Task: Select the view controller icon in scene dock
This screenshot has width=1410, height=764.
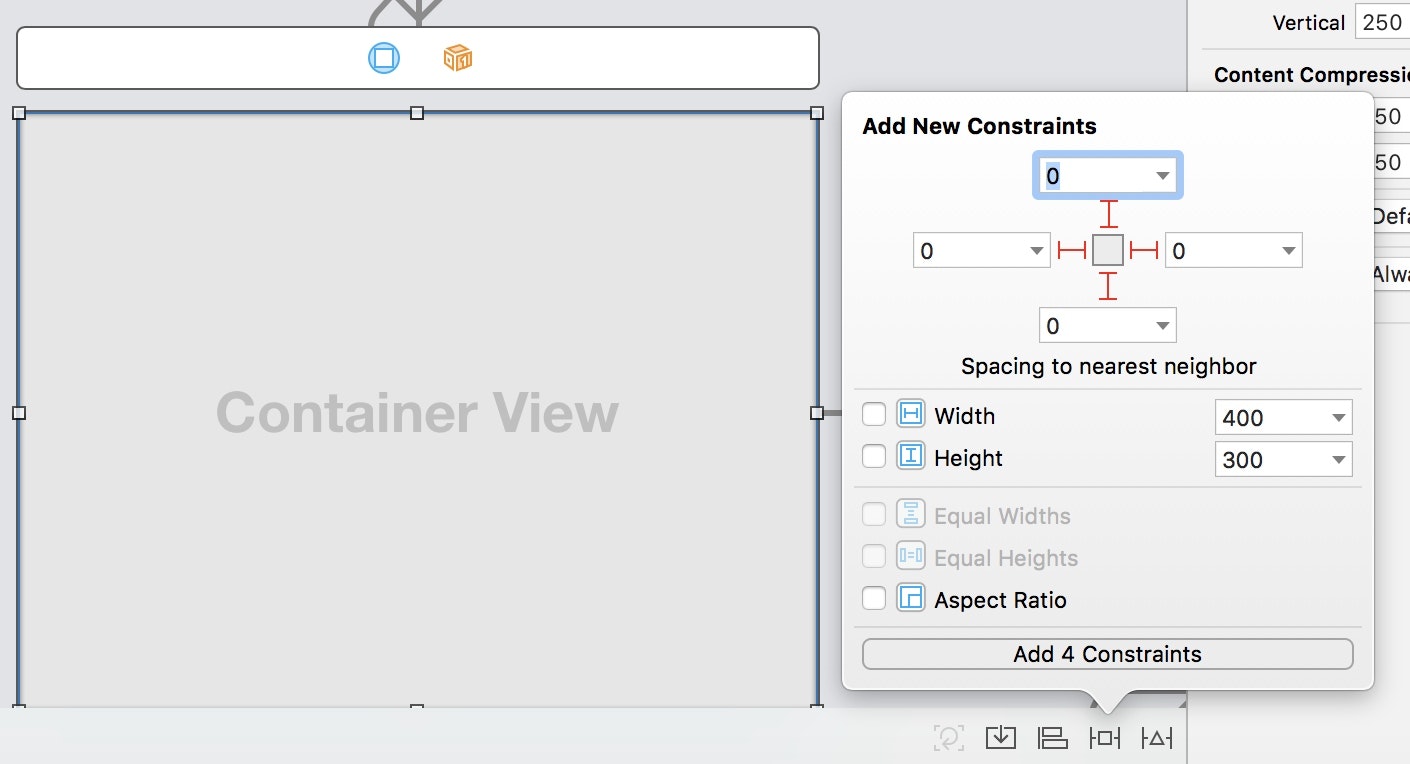Action: (384, 58)
